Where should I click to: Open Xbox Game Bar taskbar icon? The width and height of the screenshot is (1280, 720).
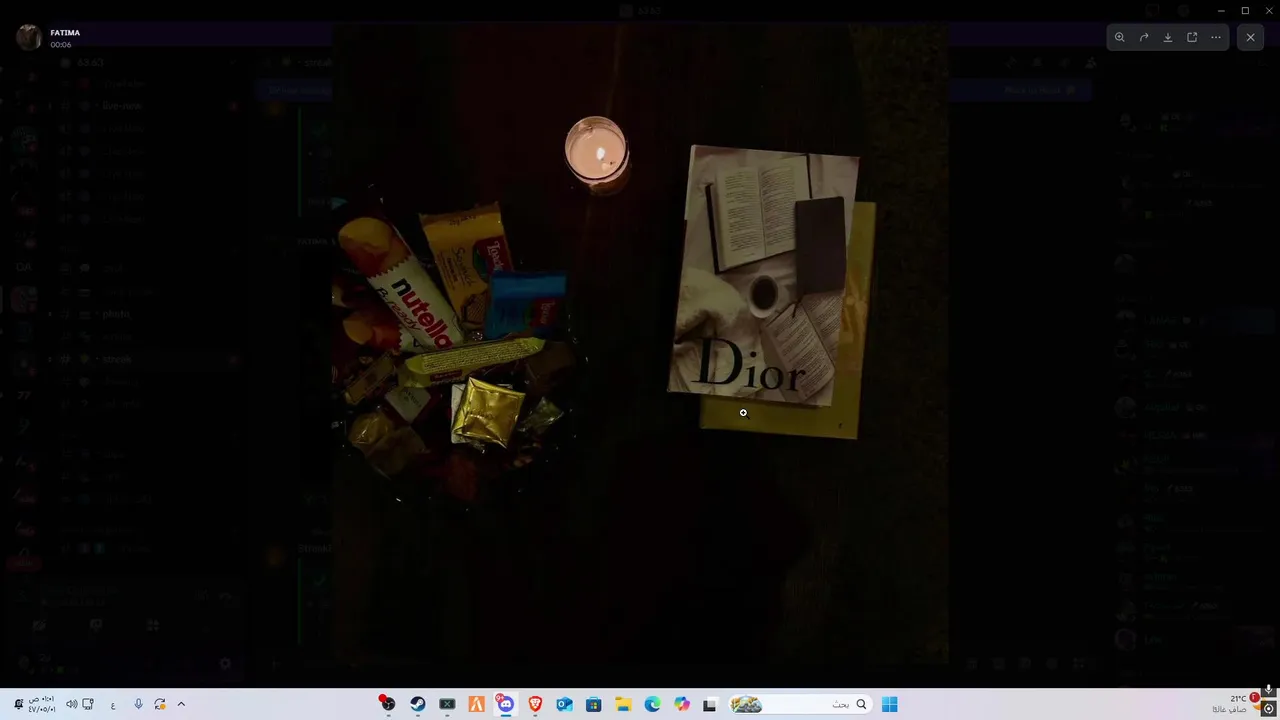(447, 704)
